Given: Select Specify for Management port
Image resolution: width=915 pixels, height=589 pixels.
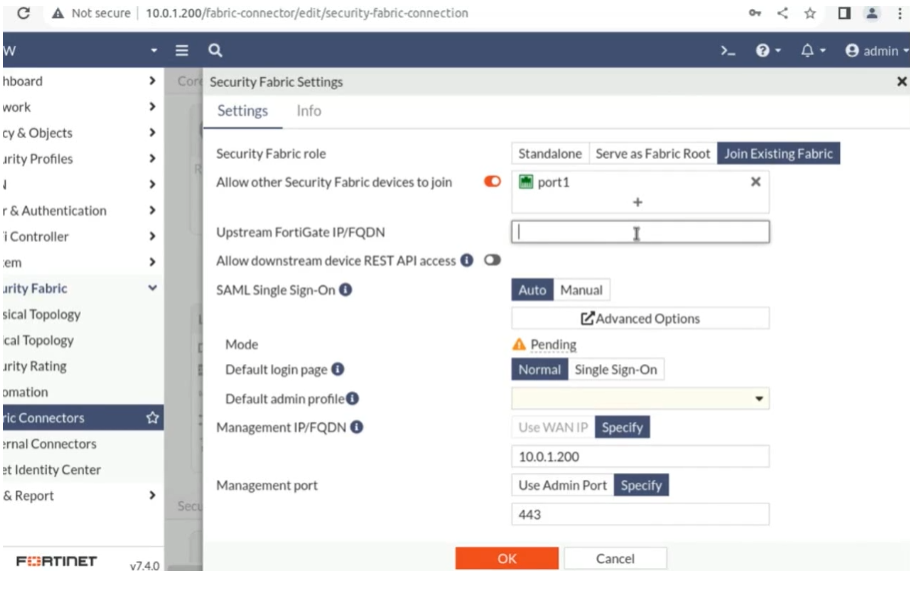Looking at the screenshot, I should 641,485.
